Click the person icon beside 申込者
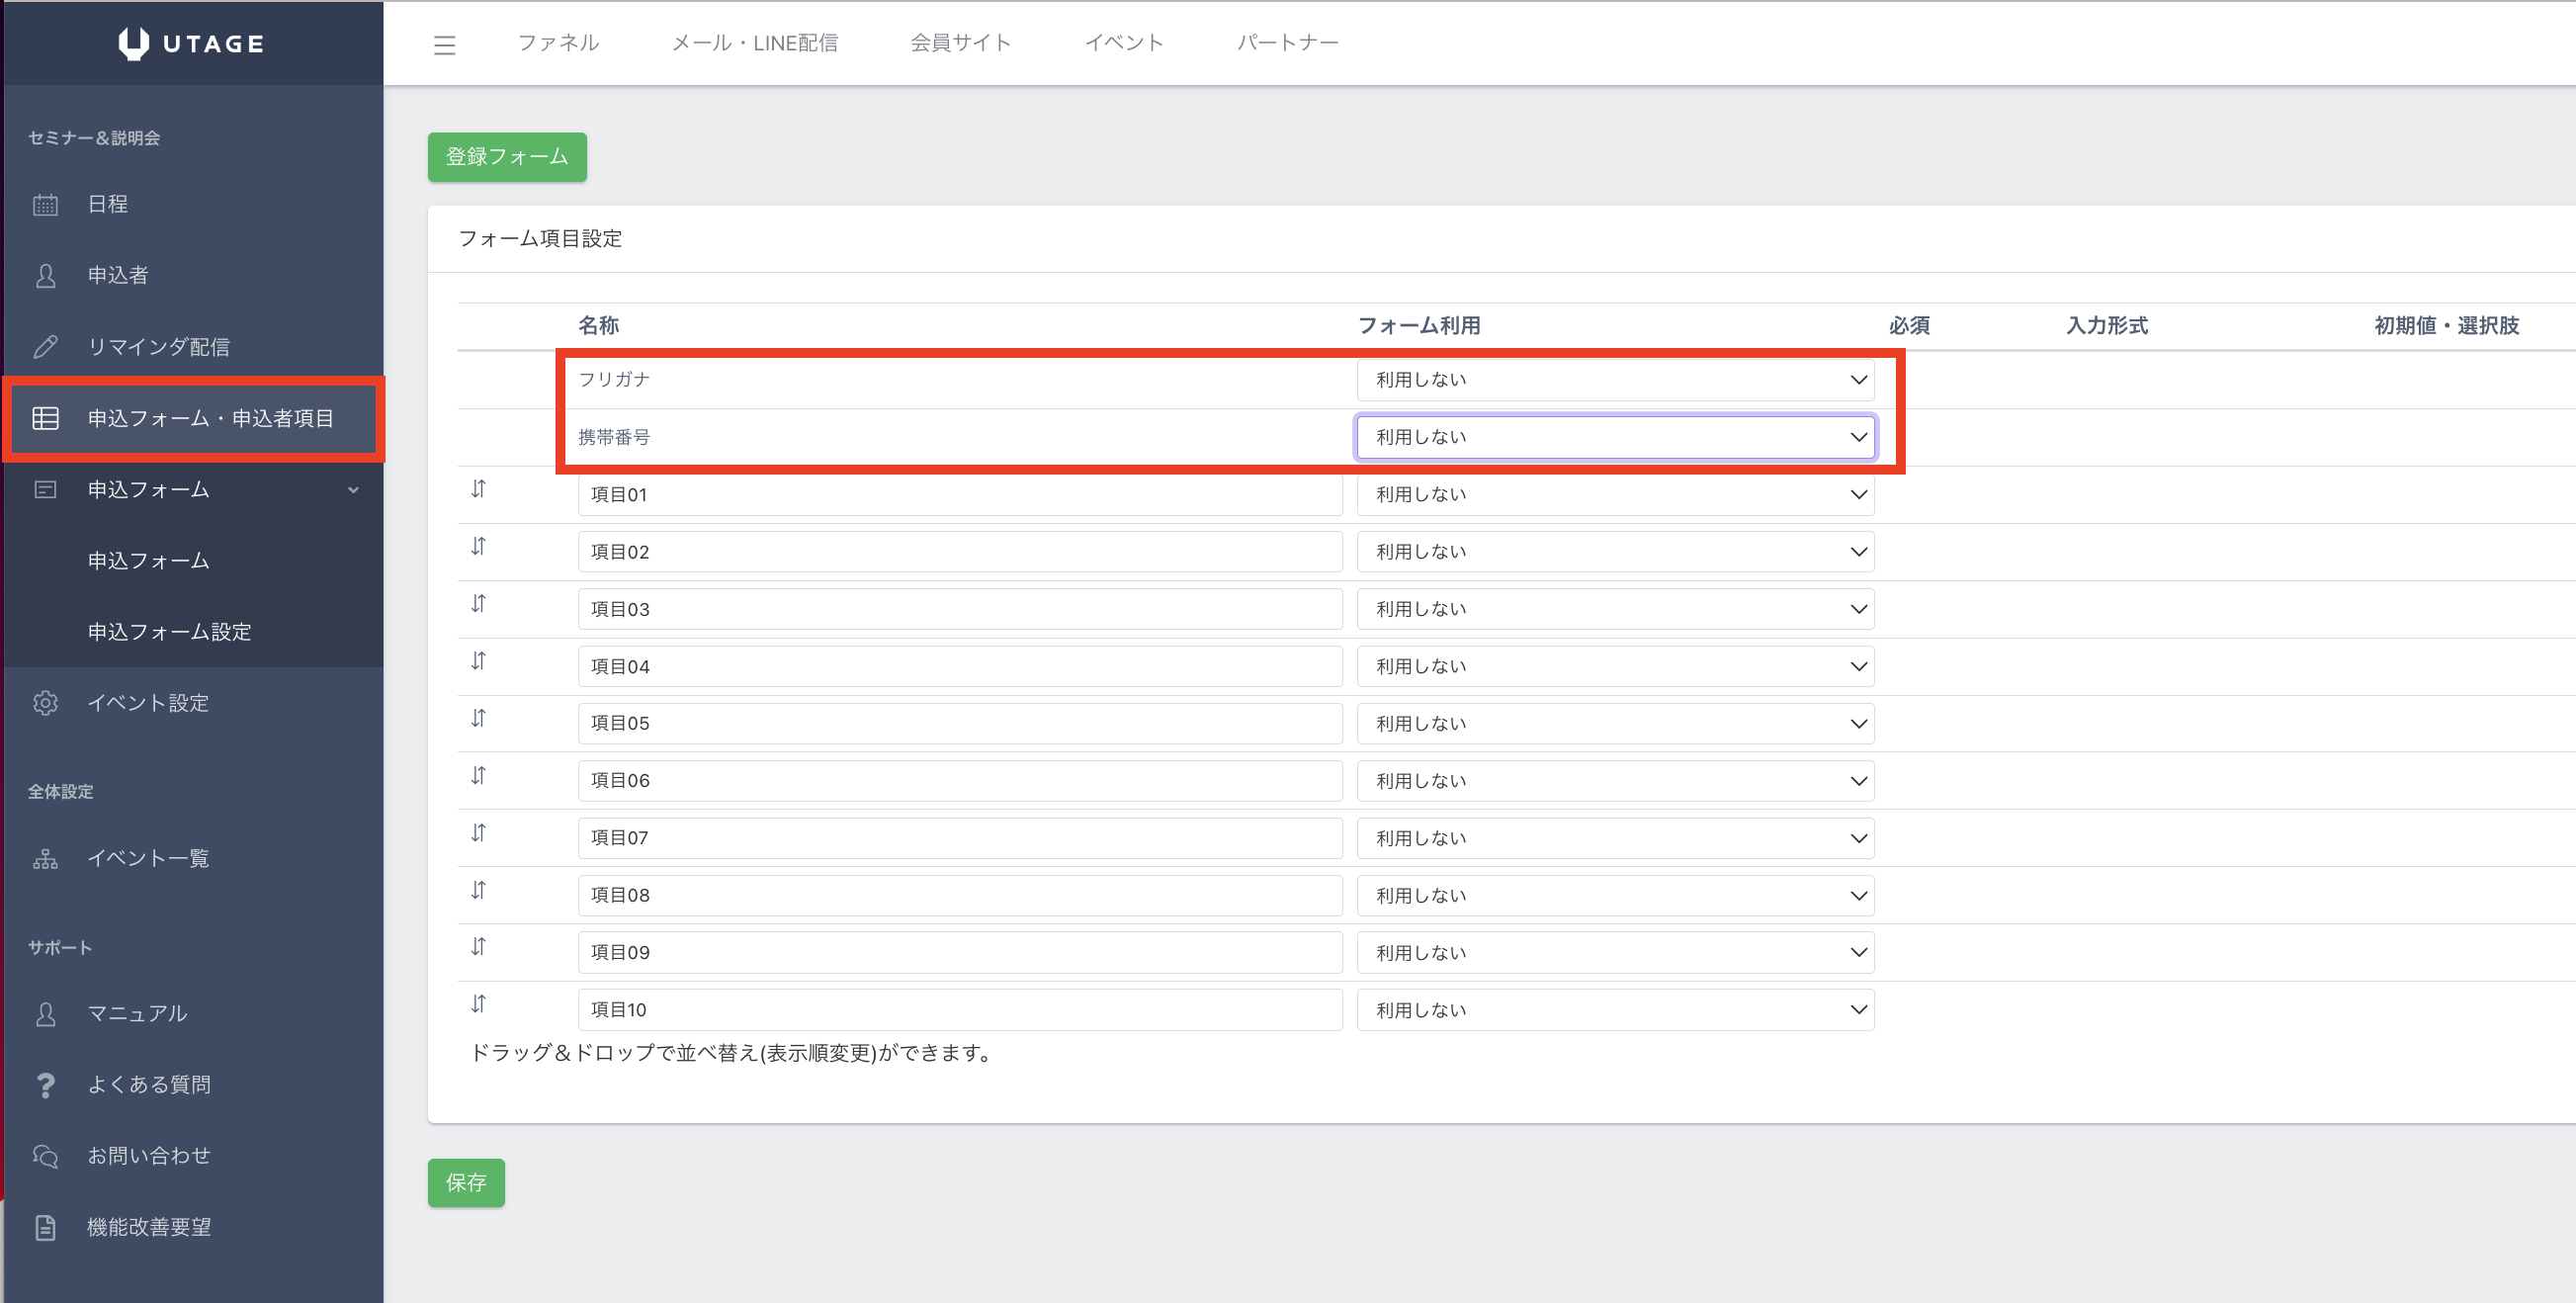The image size is (2576, 1303). tap(45, 276)
